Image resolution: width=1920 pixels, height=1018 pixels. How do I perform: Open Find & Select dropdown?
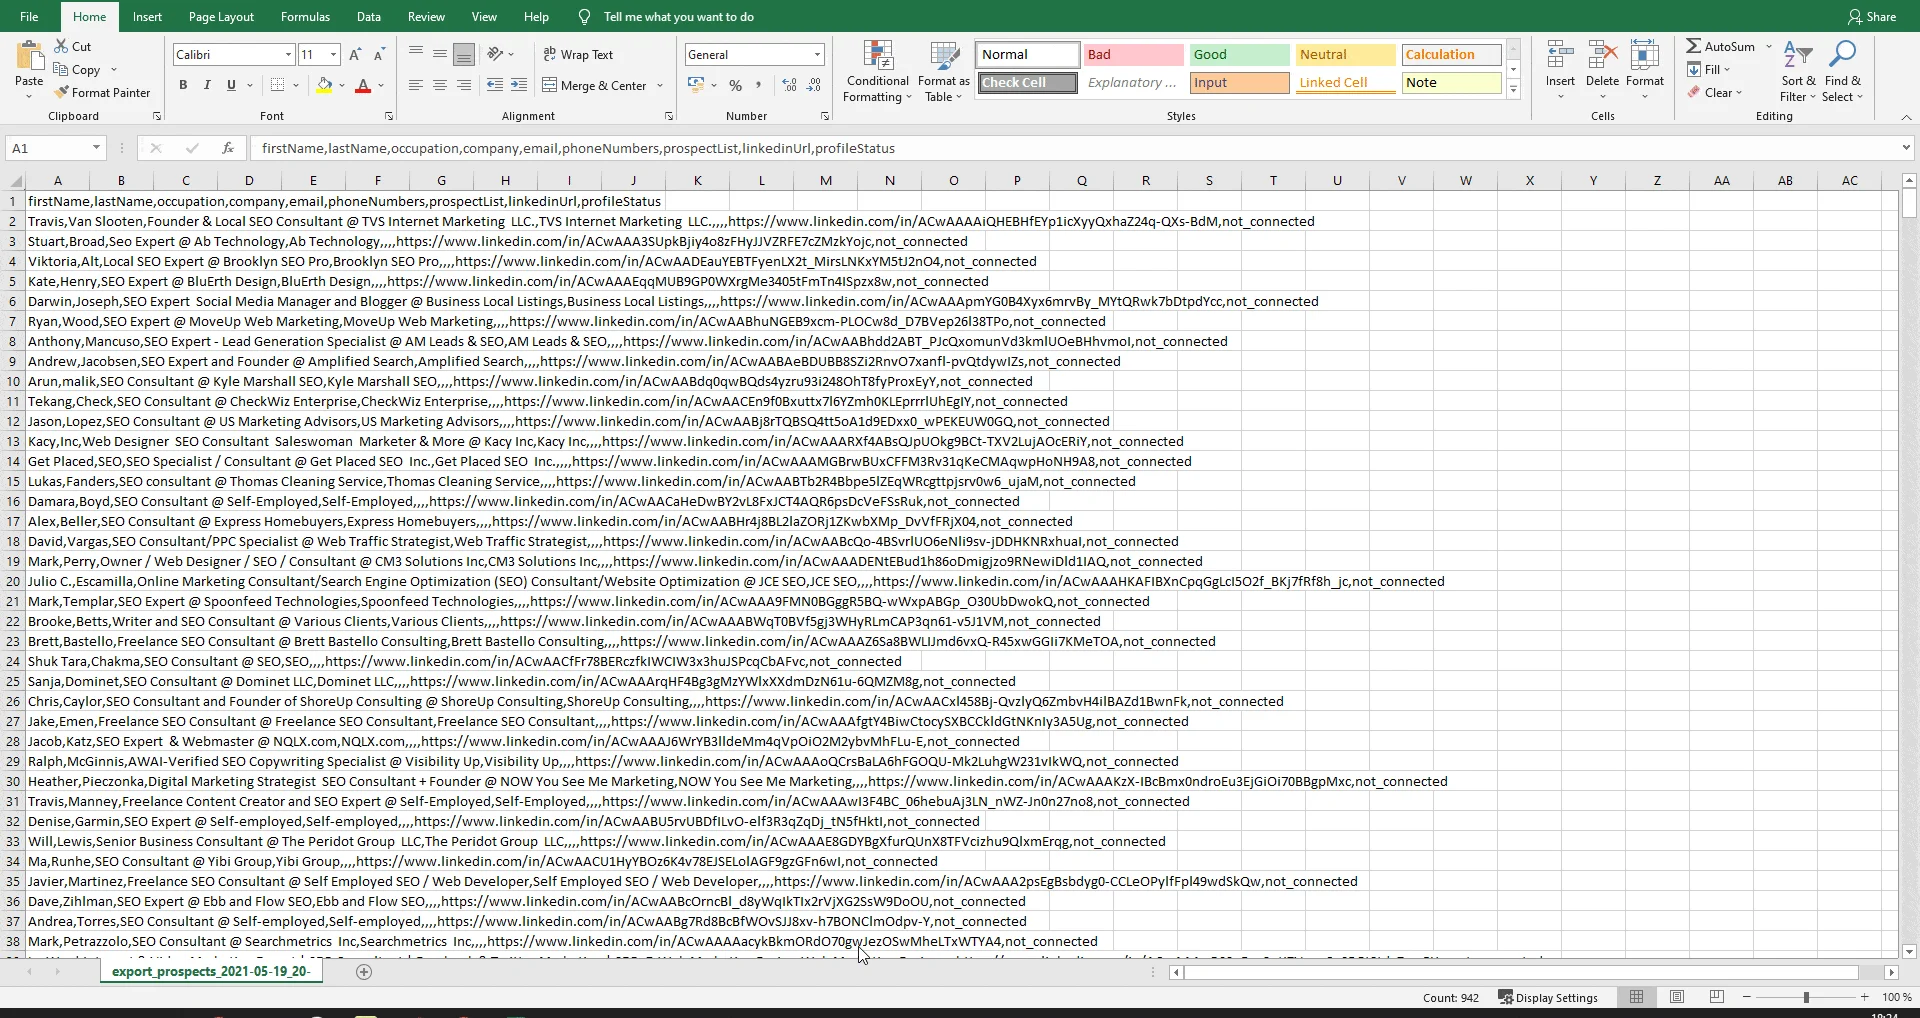pyautogui.click(x=1842, y=71)
